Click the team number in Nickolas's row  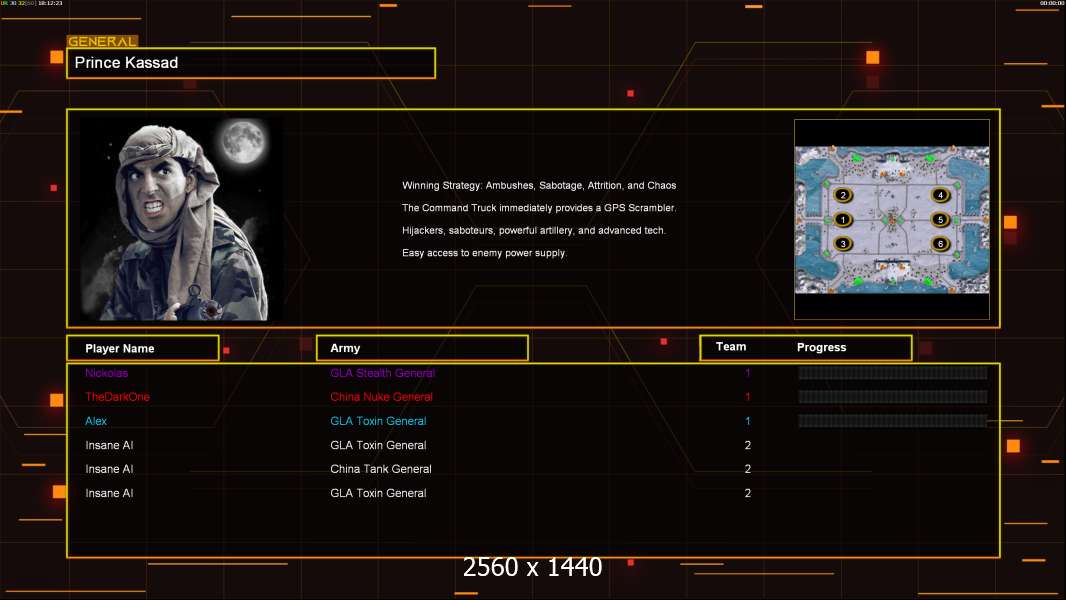(x=747, y=373)
